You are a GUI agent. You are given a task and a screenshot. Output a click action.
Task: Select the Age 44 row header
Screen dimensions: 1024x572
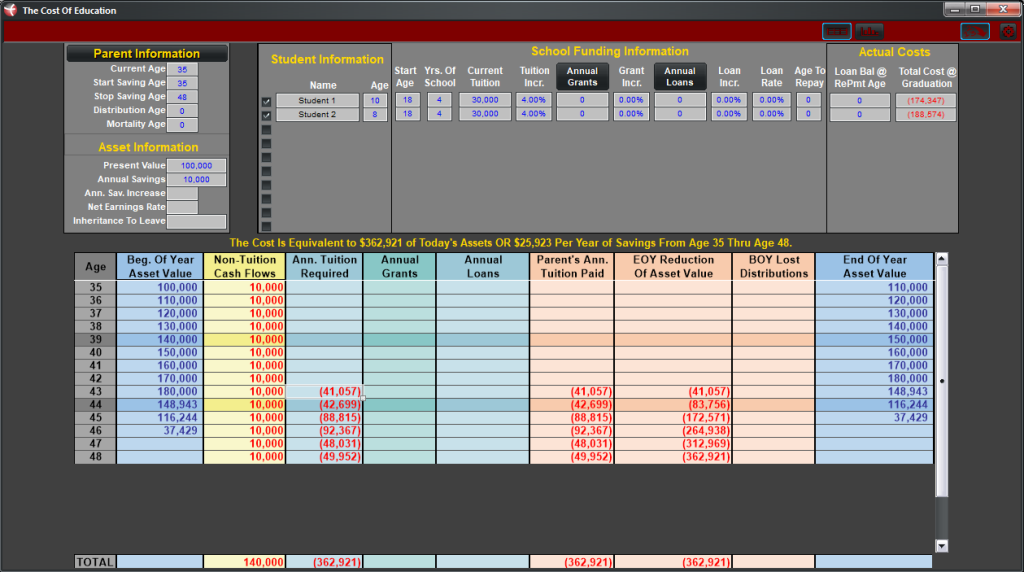95,405
